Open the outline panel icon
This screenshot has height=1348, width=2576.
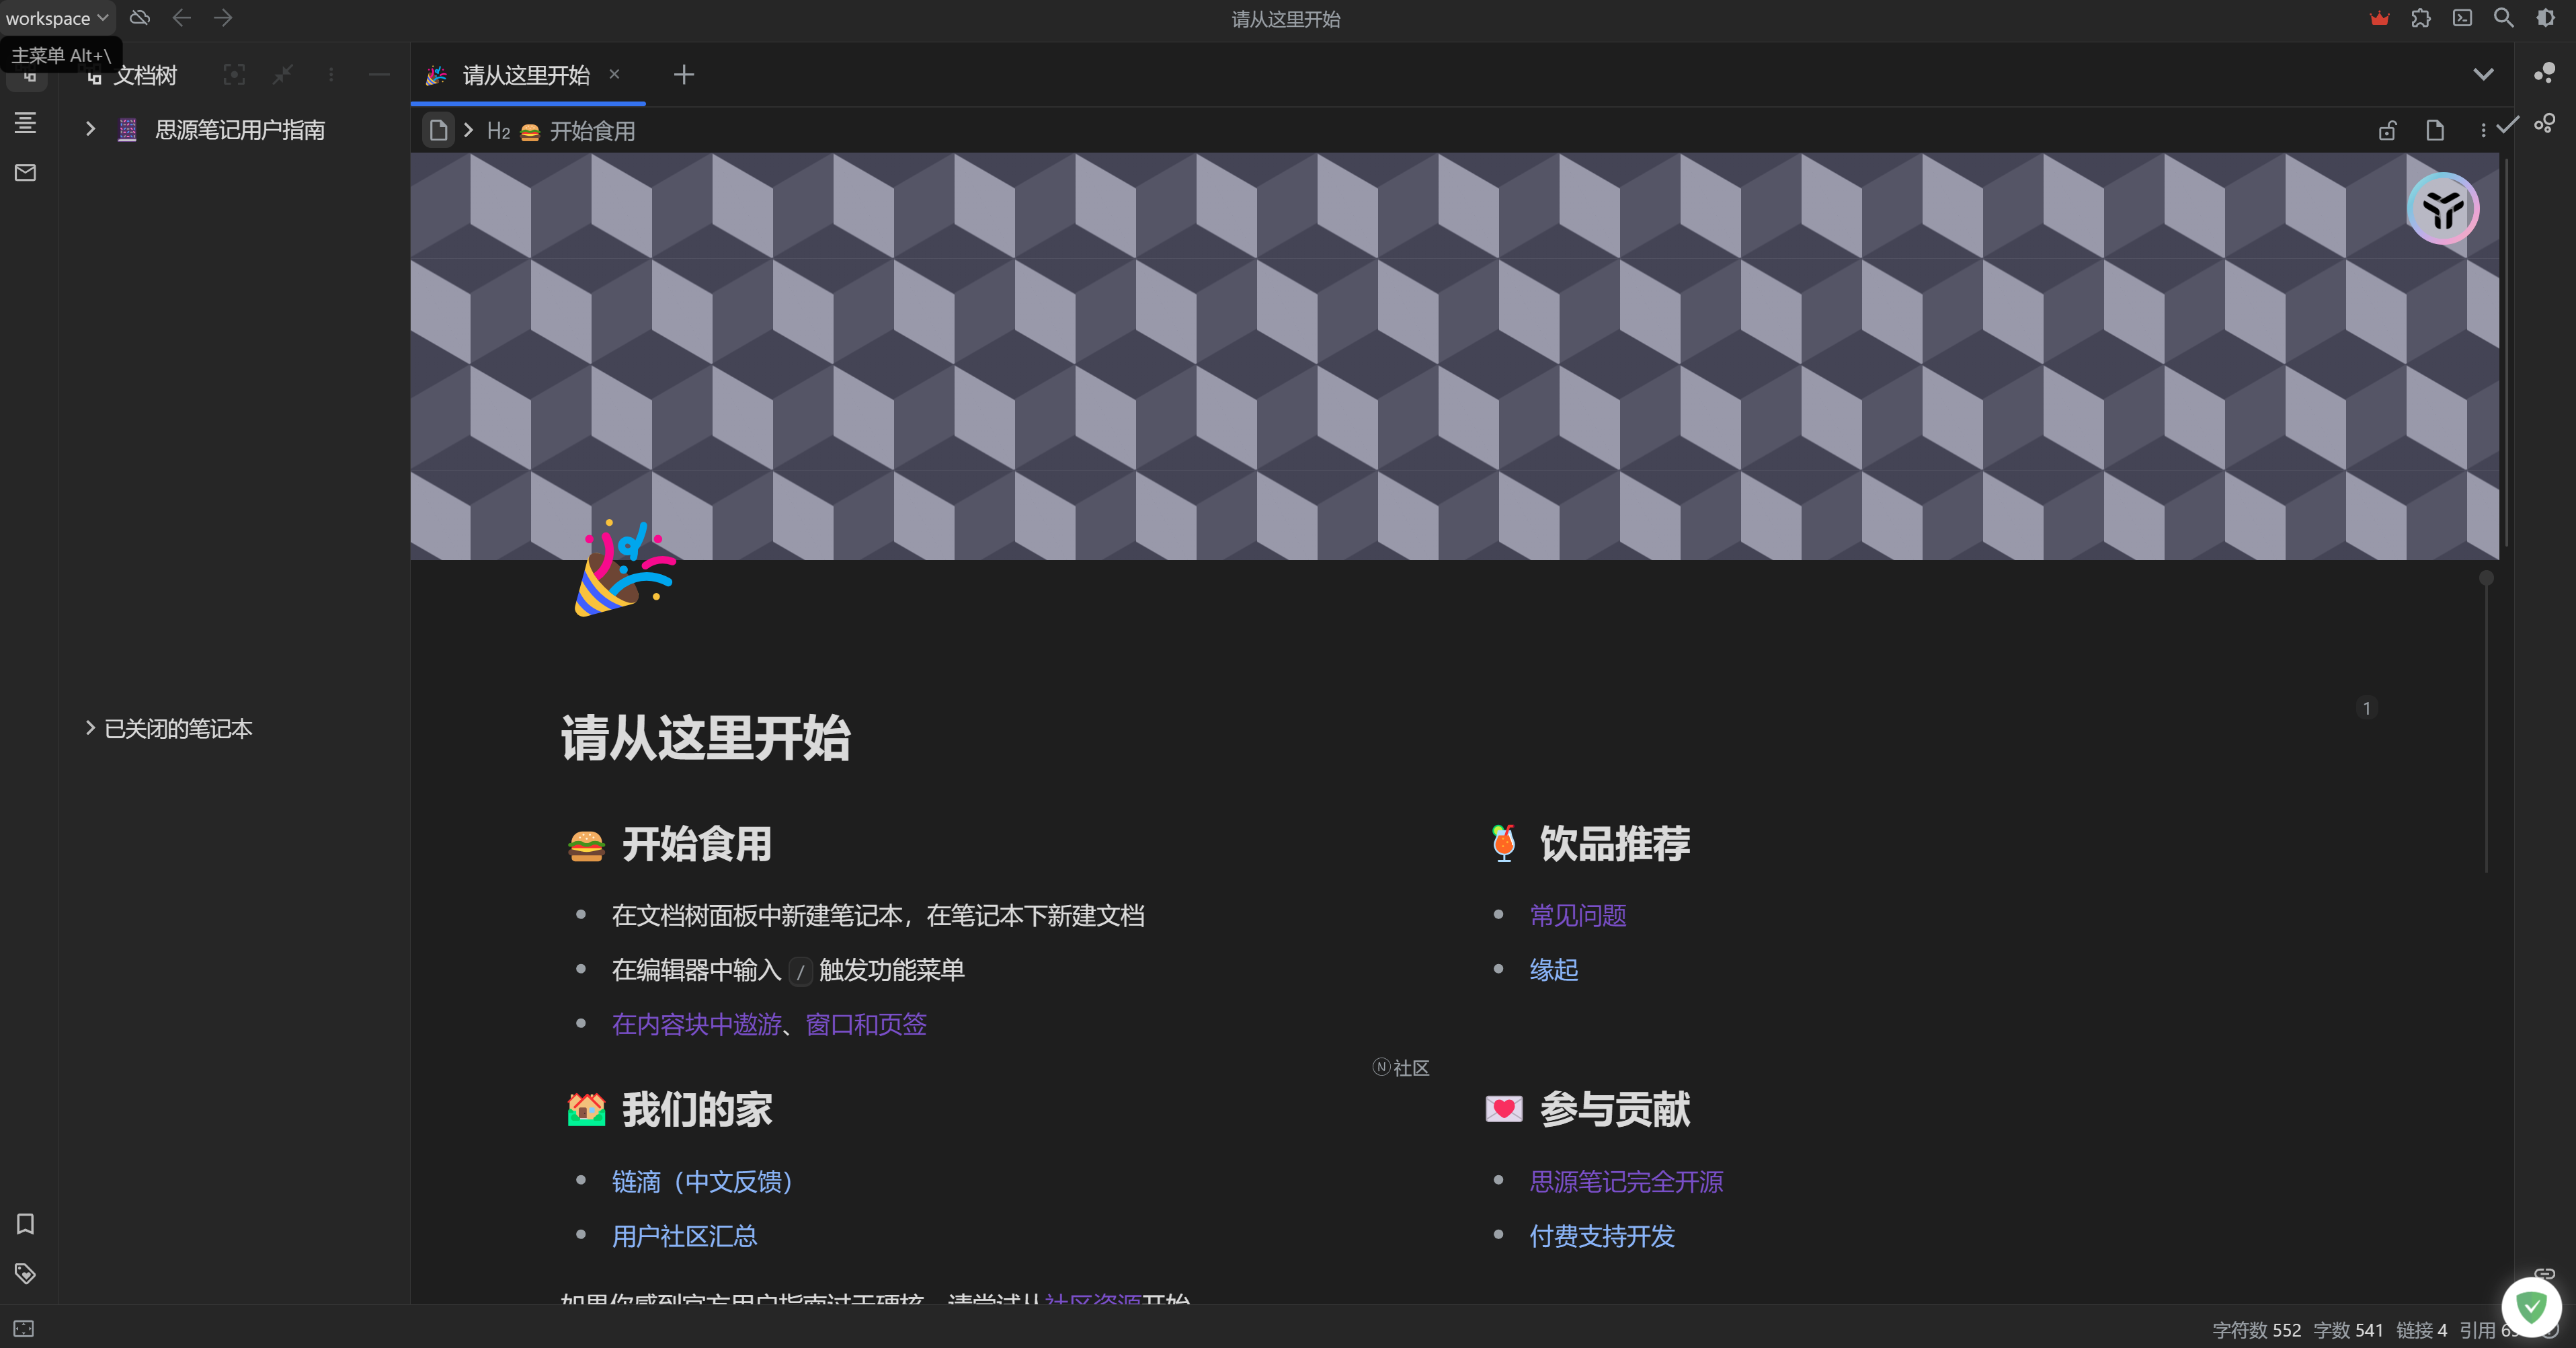[25, 123]
